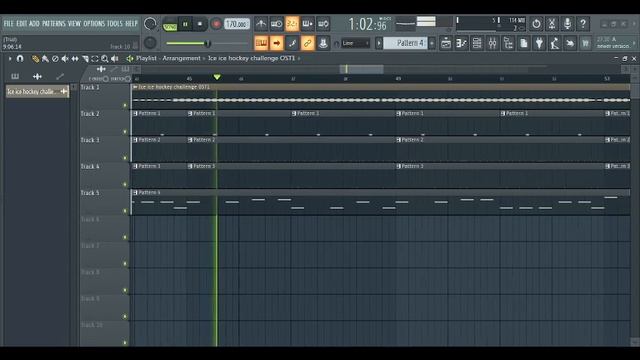Toggle the Track 8 mute switch
The width and height of the screenshot is (640, 360).
(x=125, y=290)
